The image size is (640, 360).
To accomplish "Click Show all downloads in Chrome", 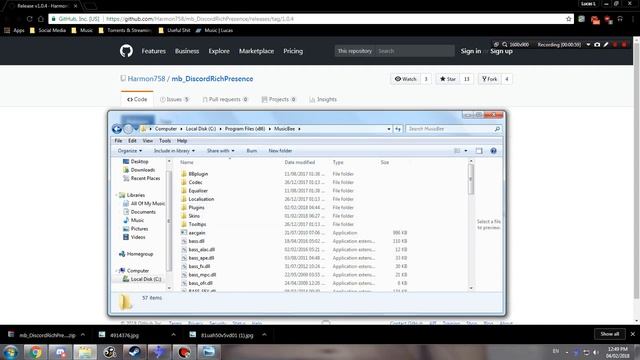I will click(x=609, y=334).
